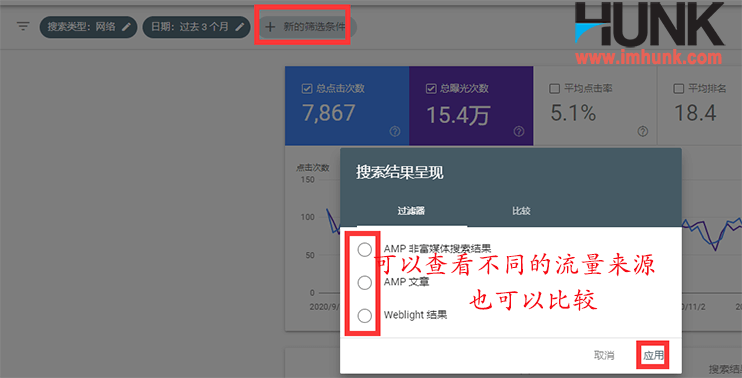Click the 取消 button
This screenshot has height=378, width=742.
[604, 355]
